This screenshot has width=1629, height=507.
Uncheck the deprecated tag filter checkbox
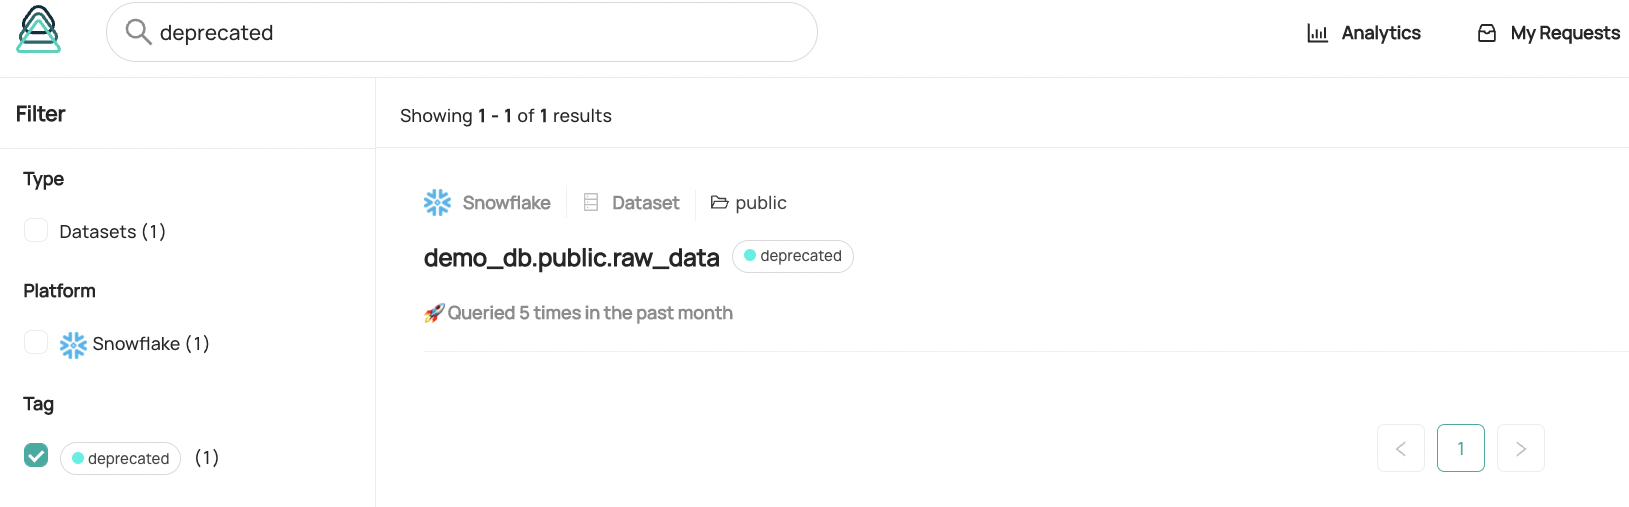coord(36,455)
